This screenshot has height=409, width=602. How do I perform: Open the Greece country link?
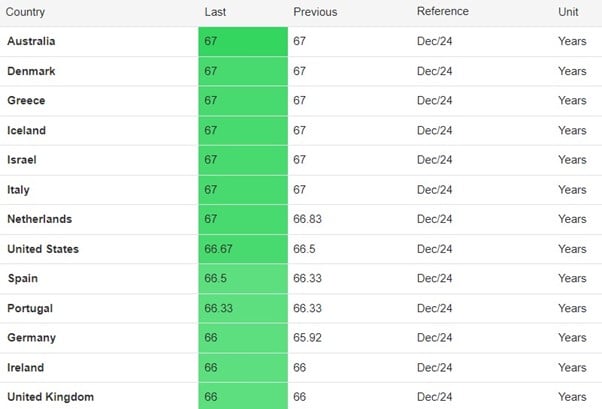[x=26, y=101]
